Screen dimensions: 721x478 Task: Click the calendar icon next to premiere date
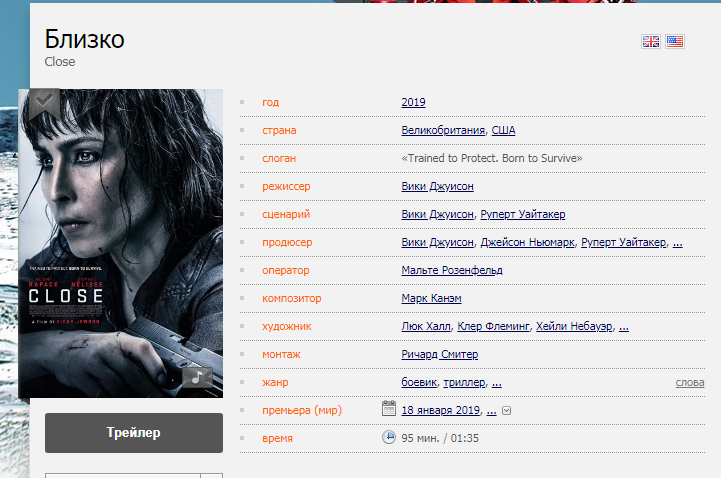pos(389,409)
